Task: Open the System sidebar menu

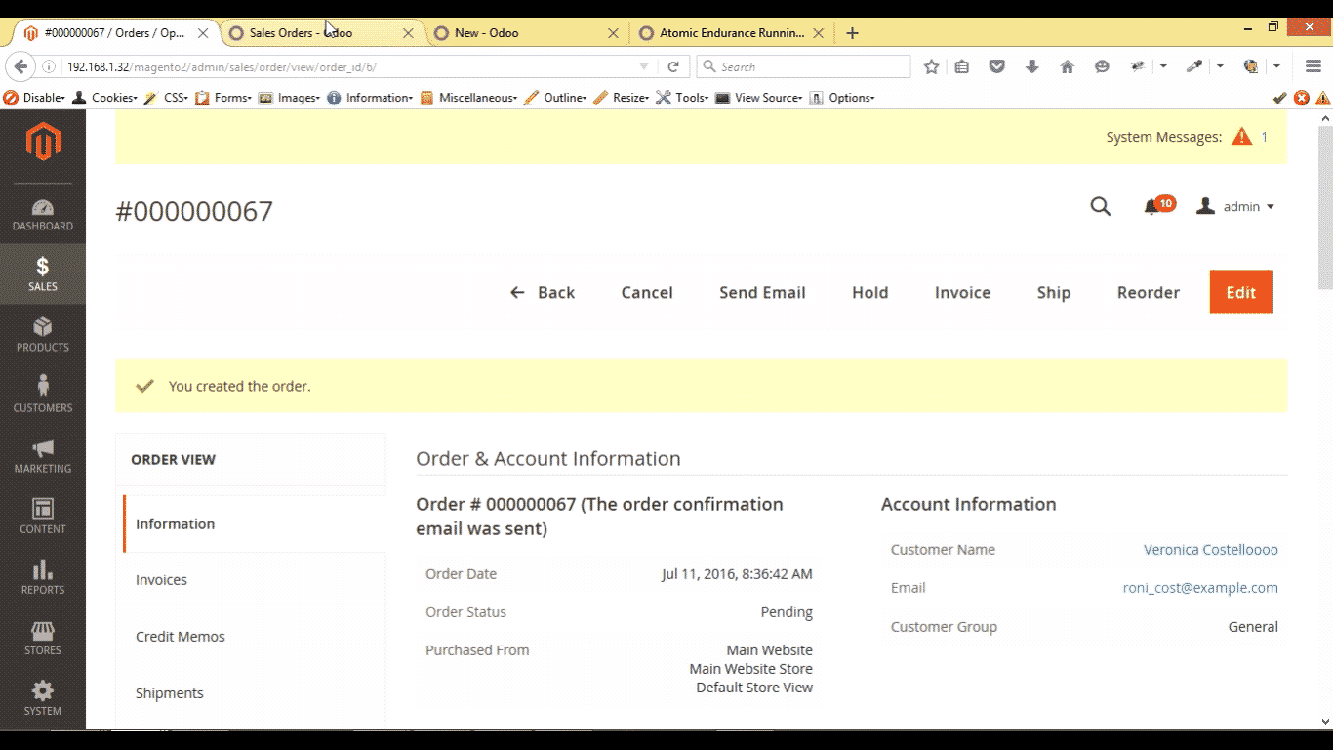Action: click(43, 698)
